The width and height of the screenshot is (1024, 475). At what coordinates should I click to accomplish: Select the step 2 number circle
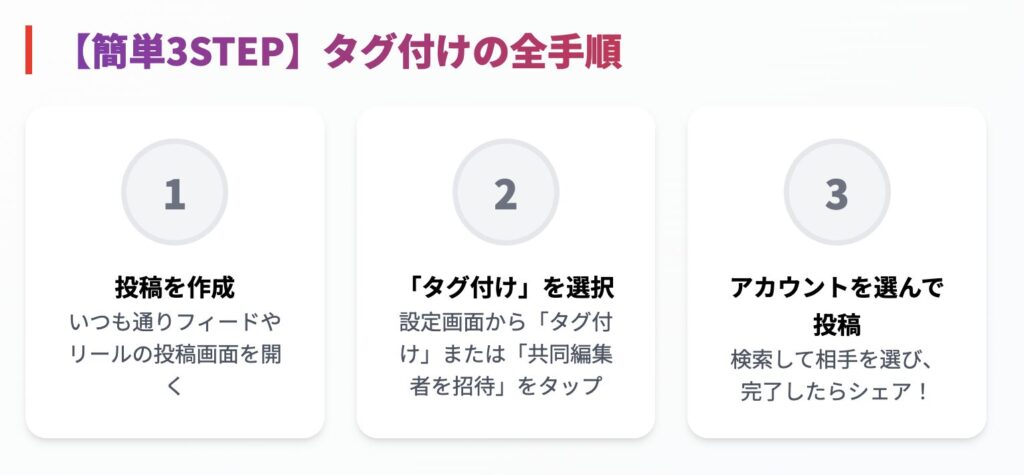coord(505,192)
